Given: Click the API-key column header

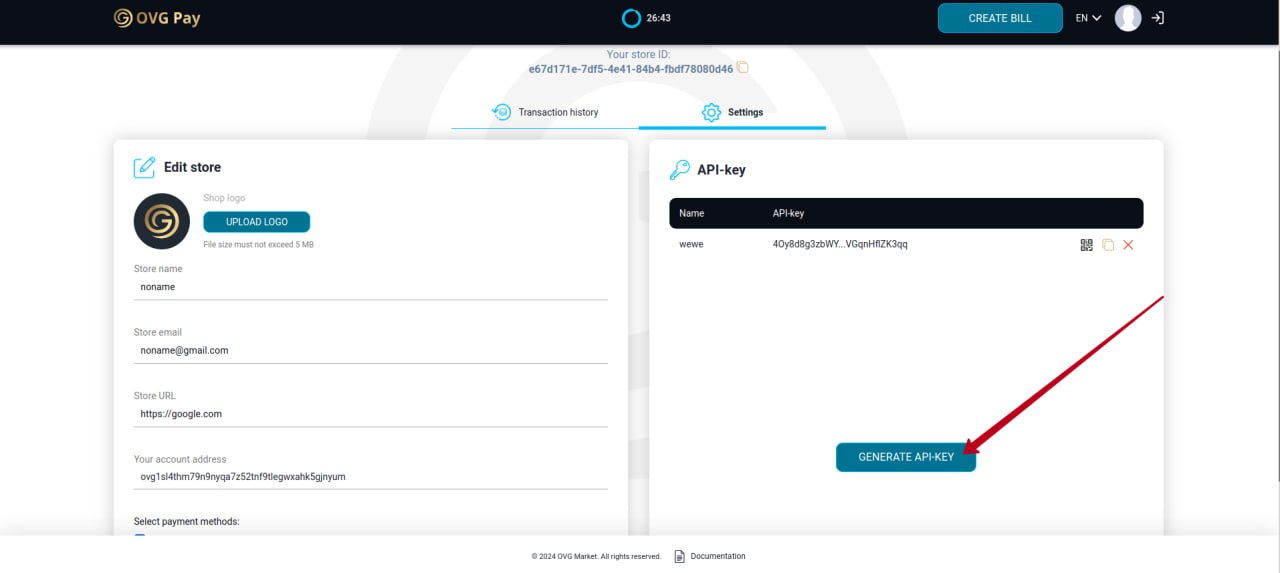Looking at the screenshot, I should (x=788, y=213).
